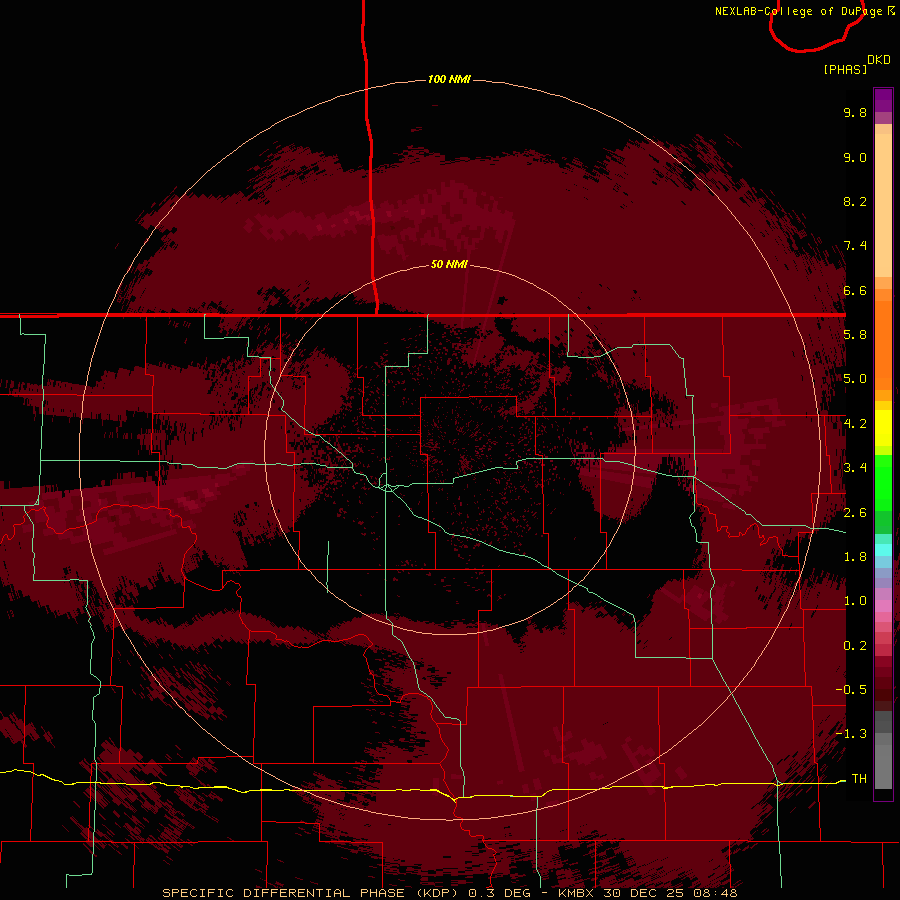Click the 0.3 DEG elevation angle text
The image size is (900, 900).
(498, 893)
